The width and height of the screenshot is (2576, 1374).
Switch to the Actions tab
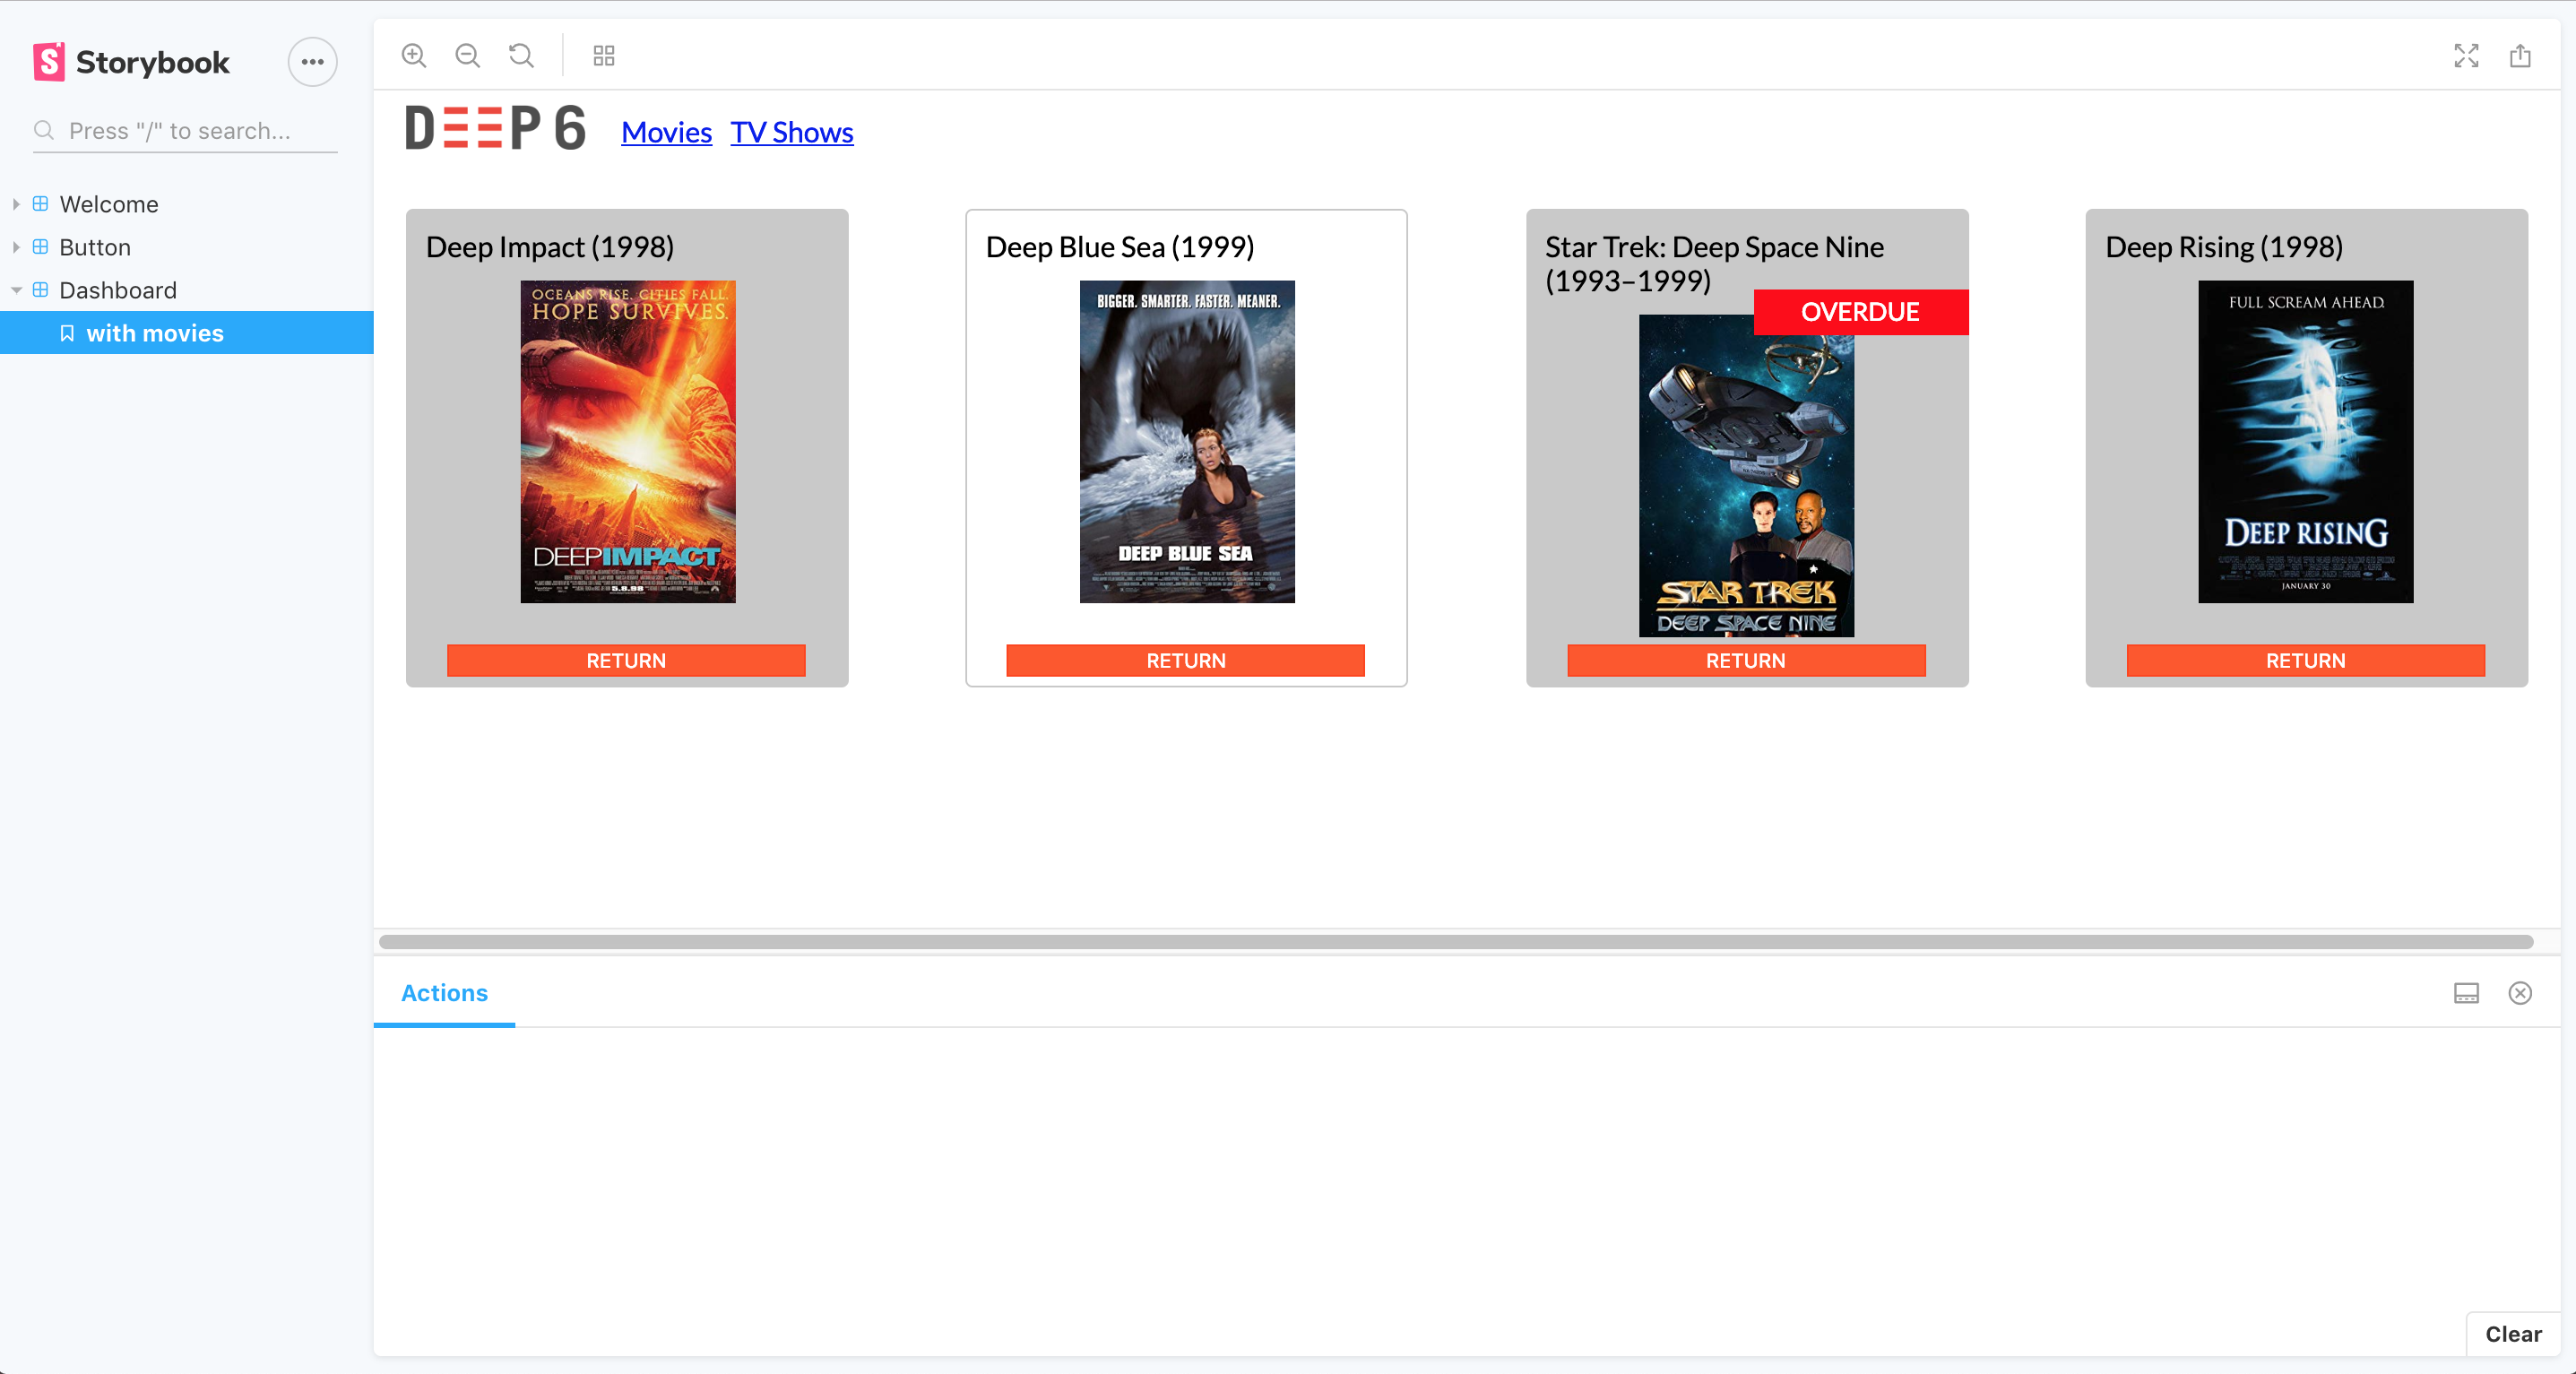coord(444,993)
